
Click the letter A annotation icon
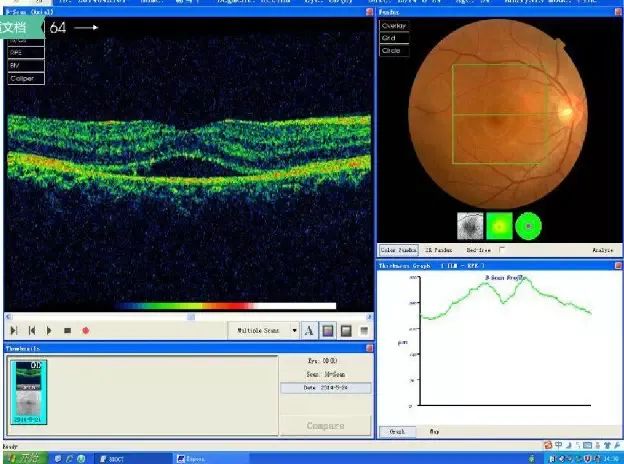tap(309, 330)
